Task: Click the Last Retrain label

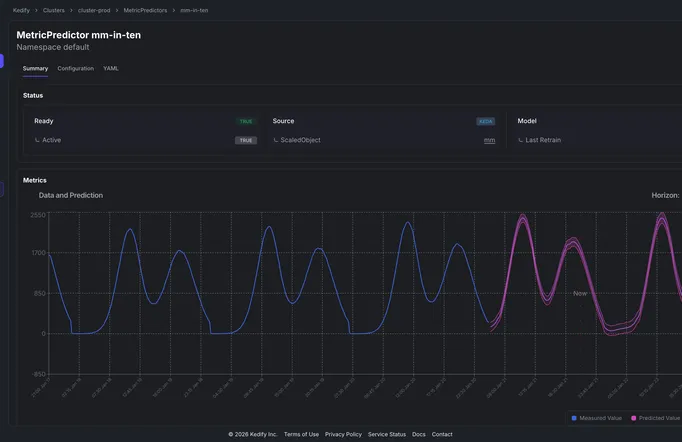Action: coord(543,140)
